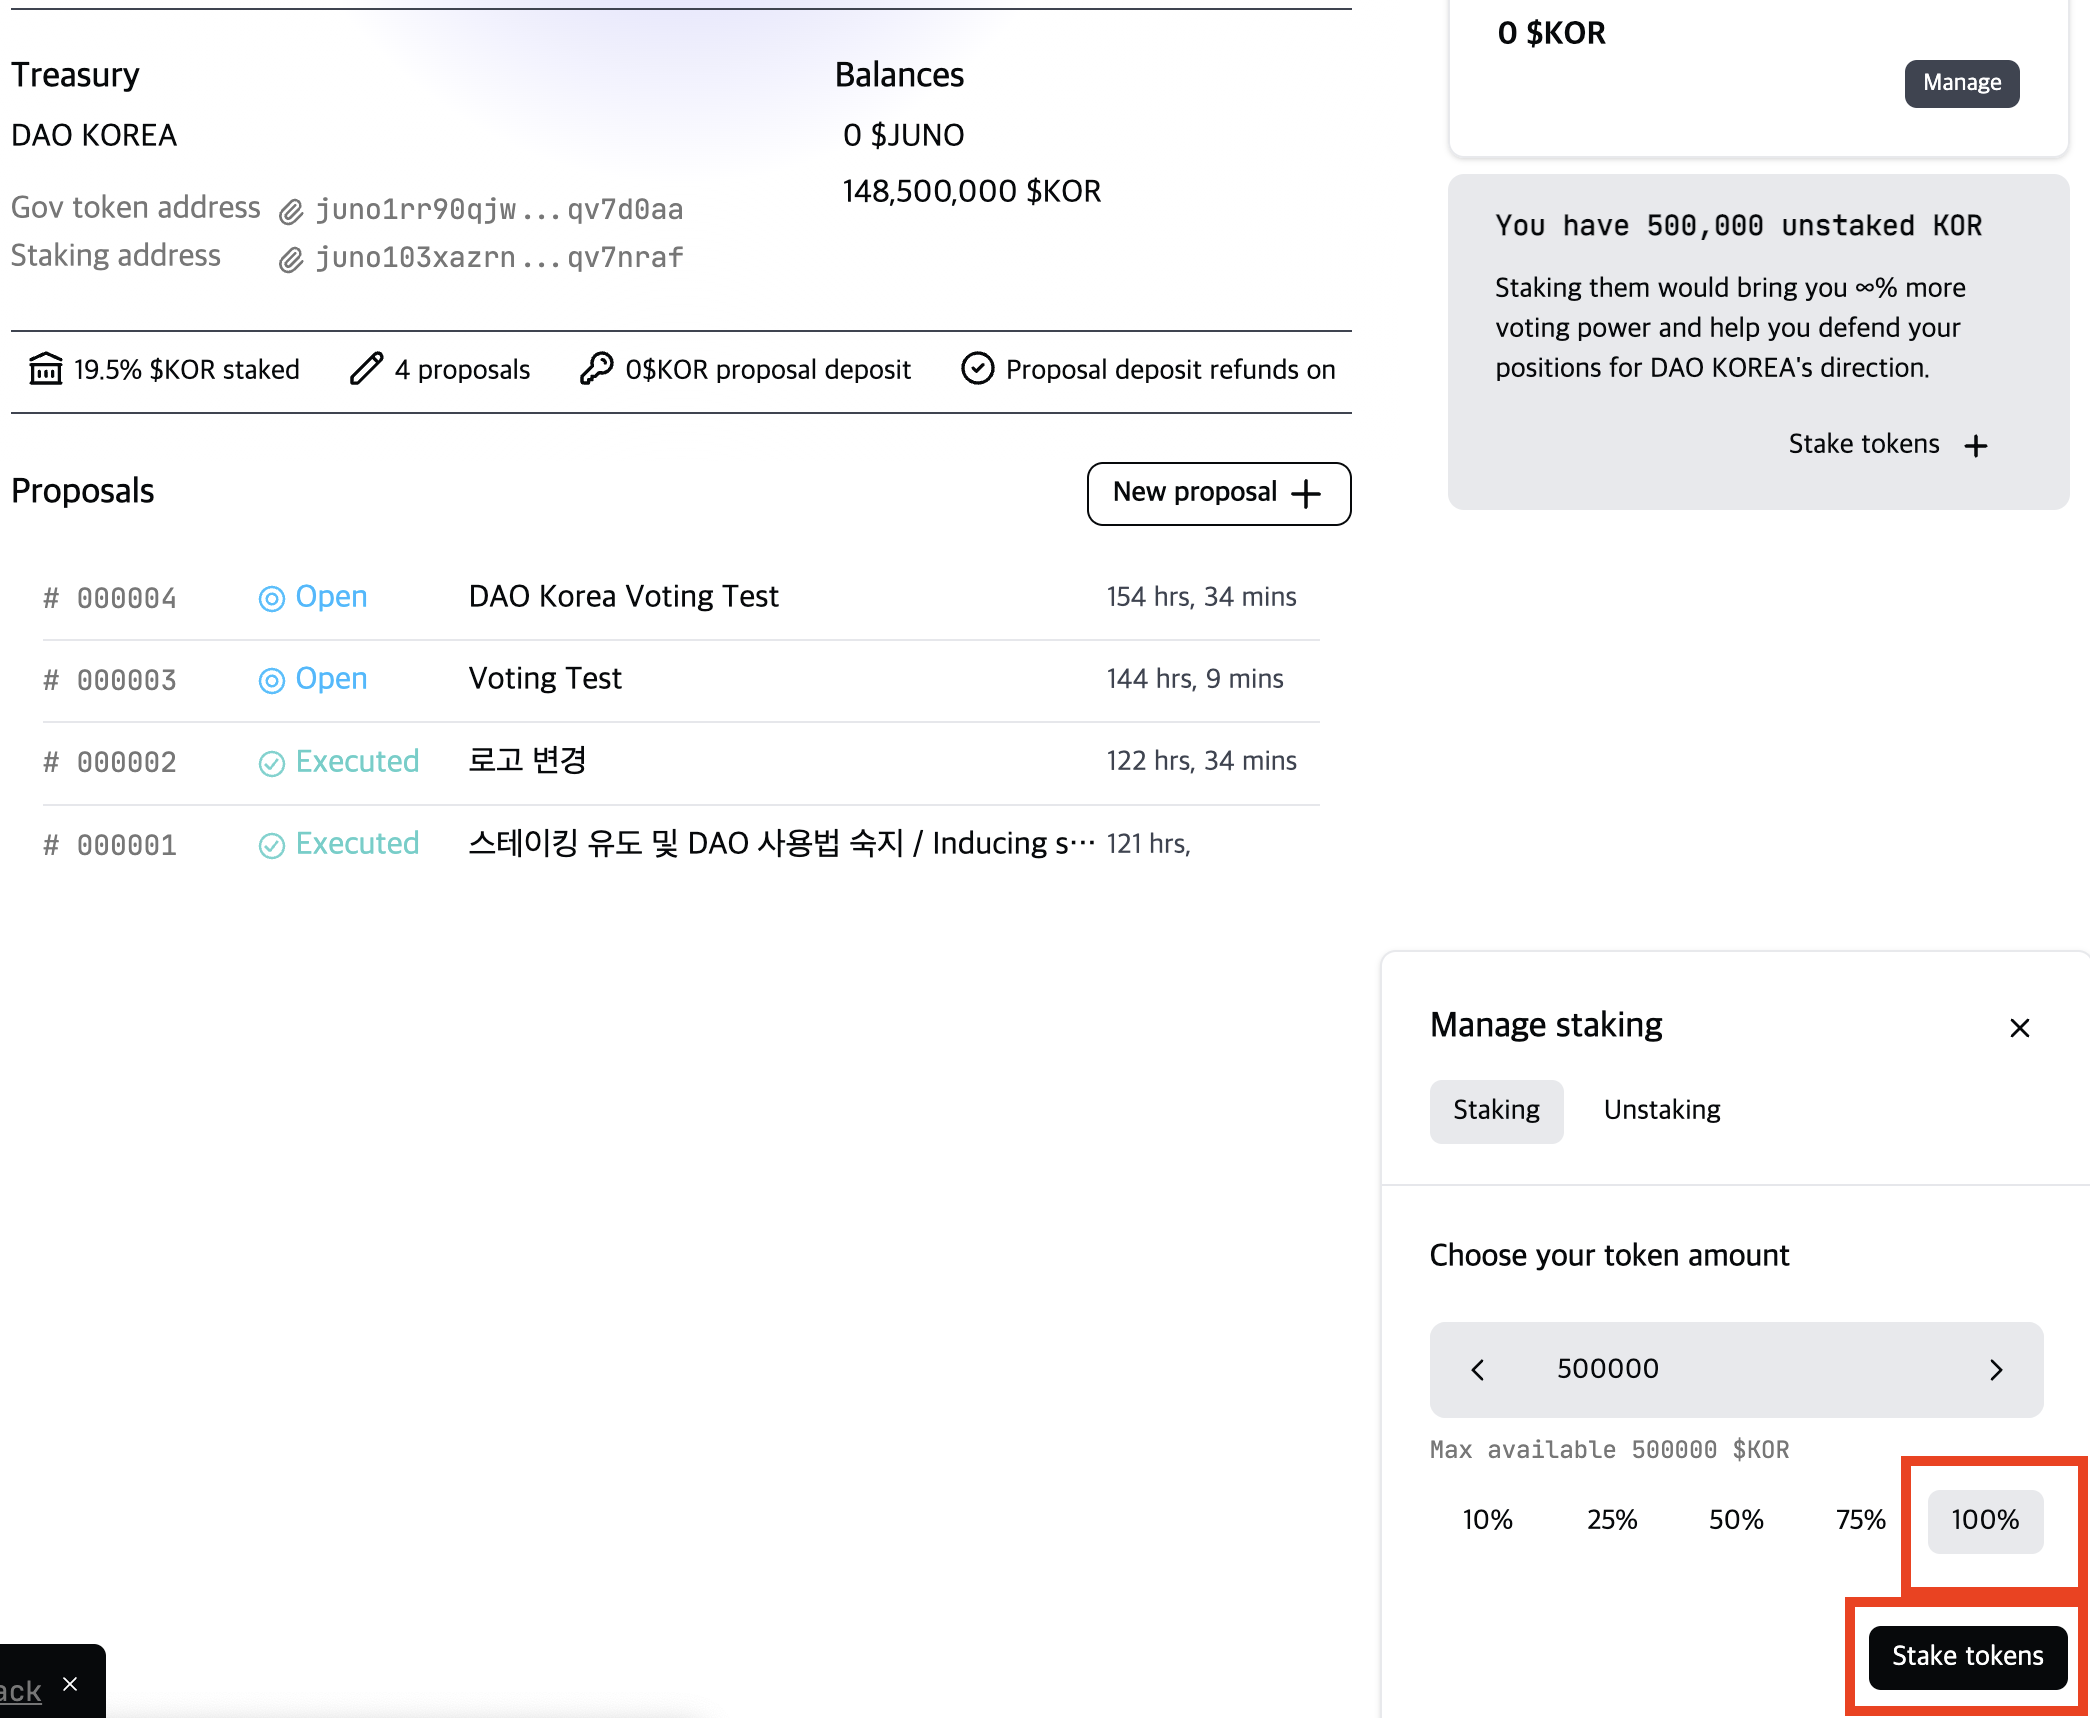Image resolution: width=2090 pixels, height=1718 pixels.
Task: Choose the 50% amount option
Action: [x=1735, y=1520]
